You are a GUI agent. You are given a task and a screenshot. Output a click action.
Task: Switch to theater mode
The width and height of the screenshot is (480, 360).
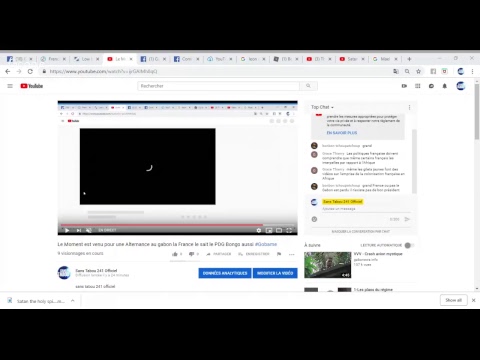click(x=279, y=230)
